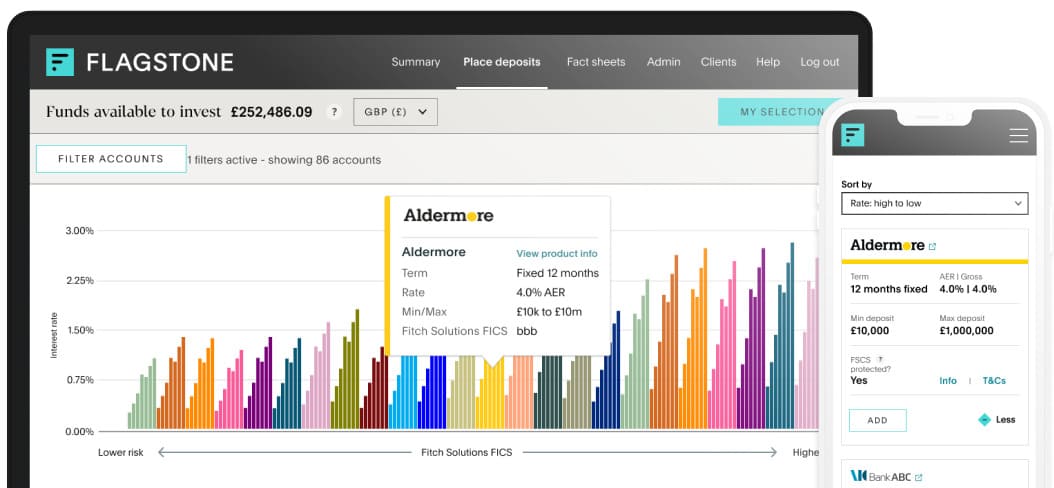Open the Fact sheets tab

point(596,62)
